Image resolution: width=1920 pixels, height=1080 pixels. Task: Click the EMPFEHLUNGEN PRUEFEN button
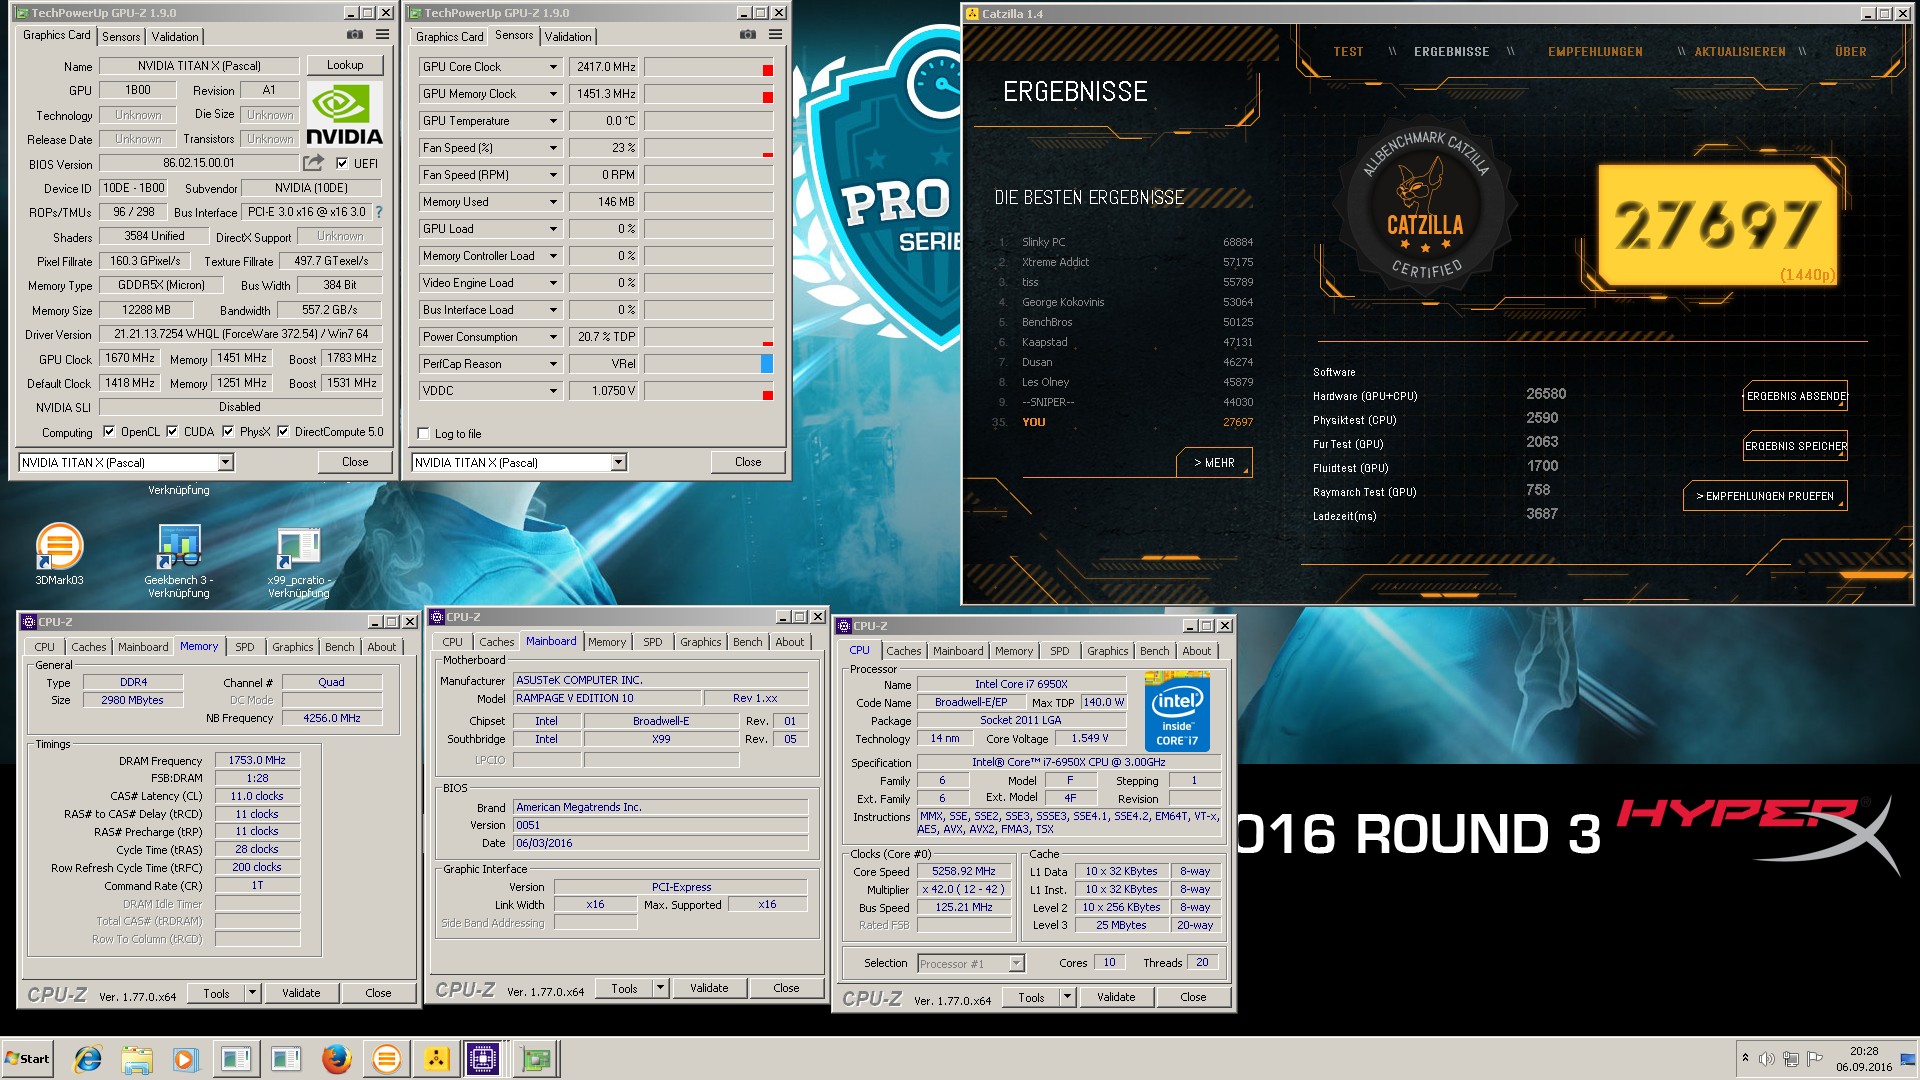click(1765, 496)
